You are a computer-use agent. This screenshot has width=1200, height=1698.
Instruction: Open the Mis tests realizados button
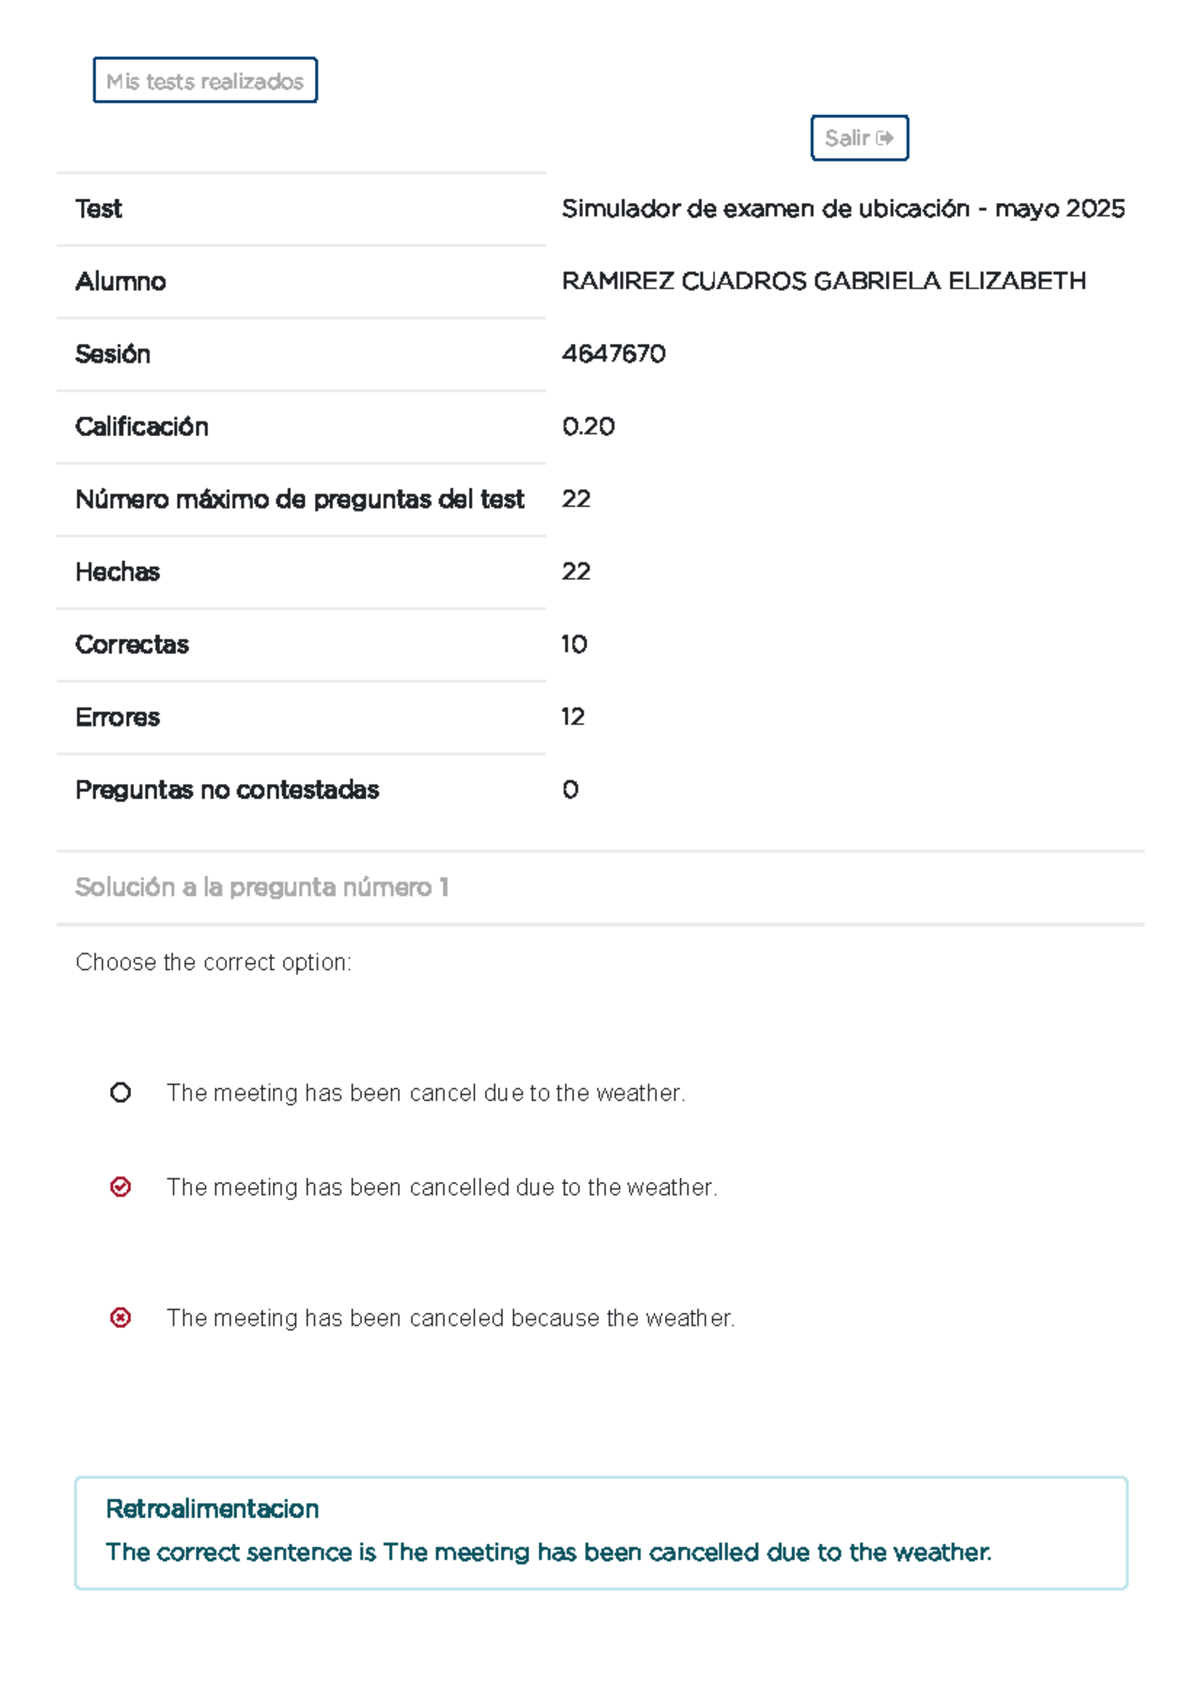[205, 80]
